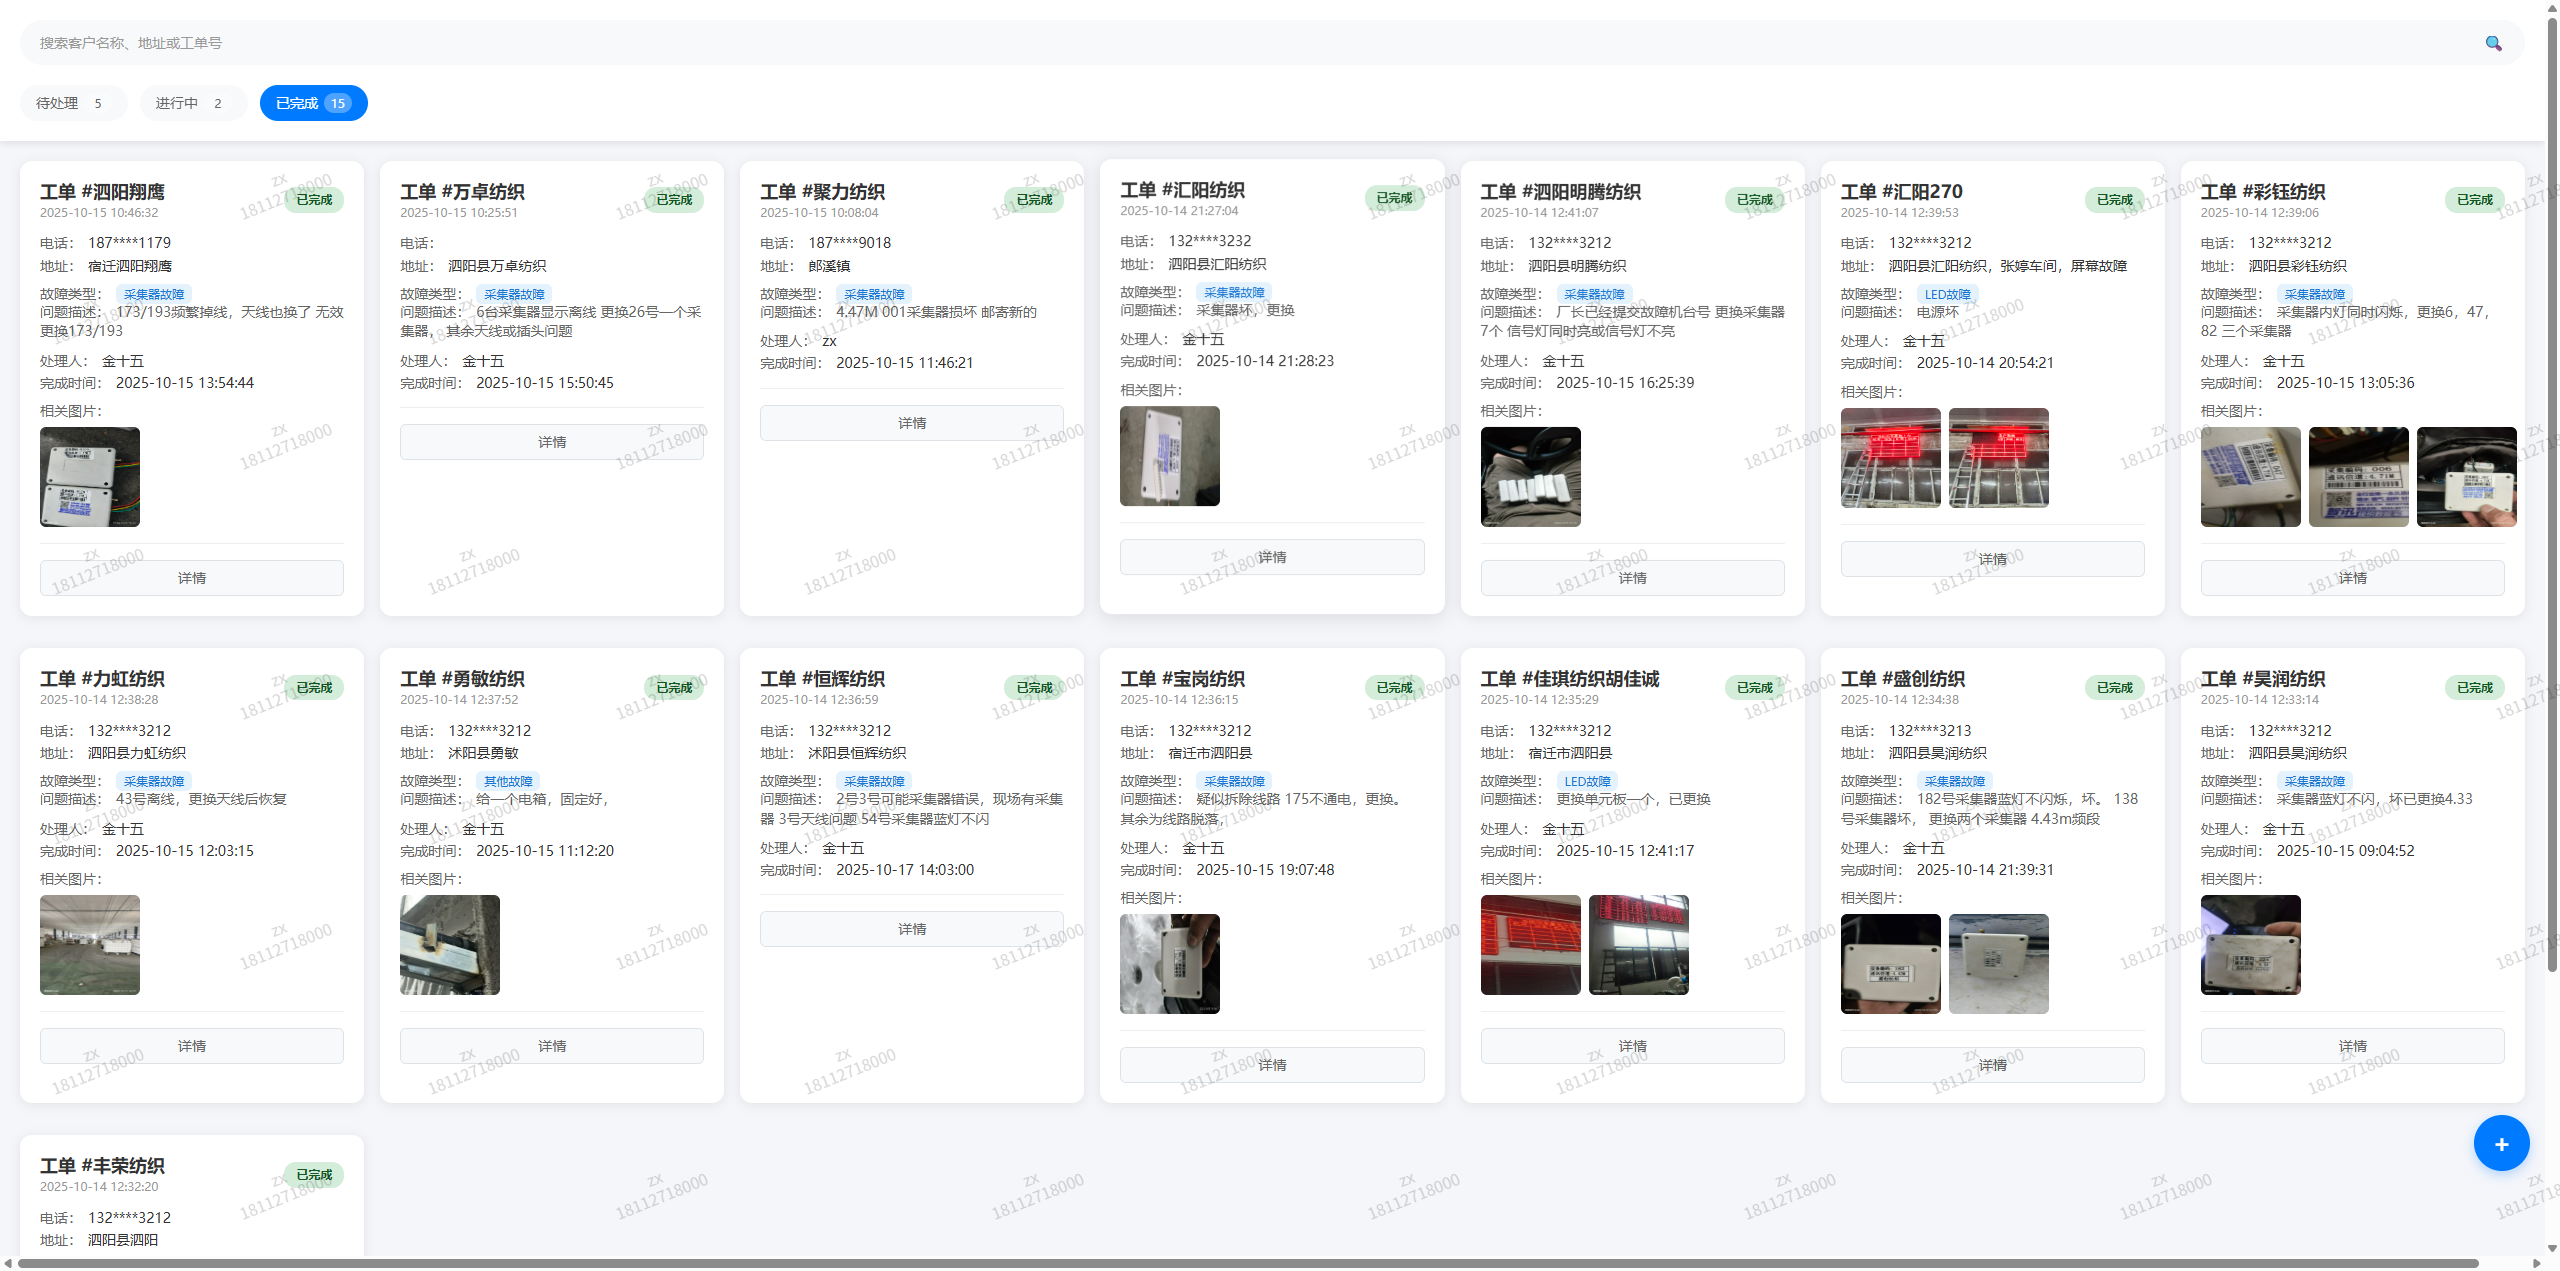Click 采集器故障 tag on 汇阳纺织 card
This screenshot has height=1271, width=2560.
tap(1234, 293)
